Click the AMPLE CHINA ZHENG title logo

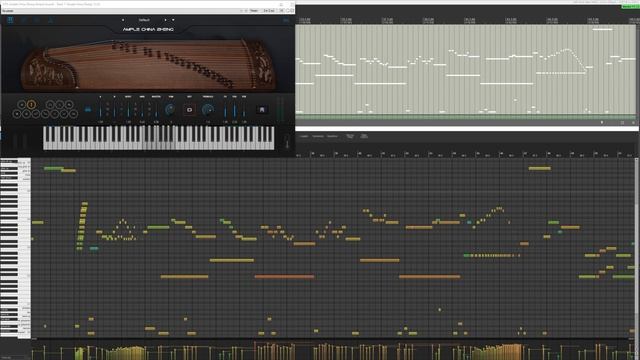tap(148, 30)
